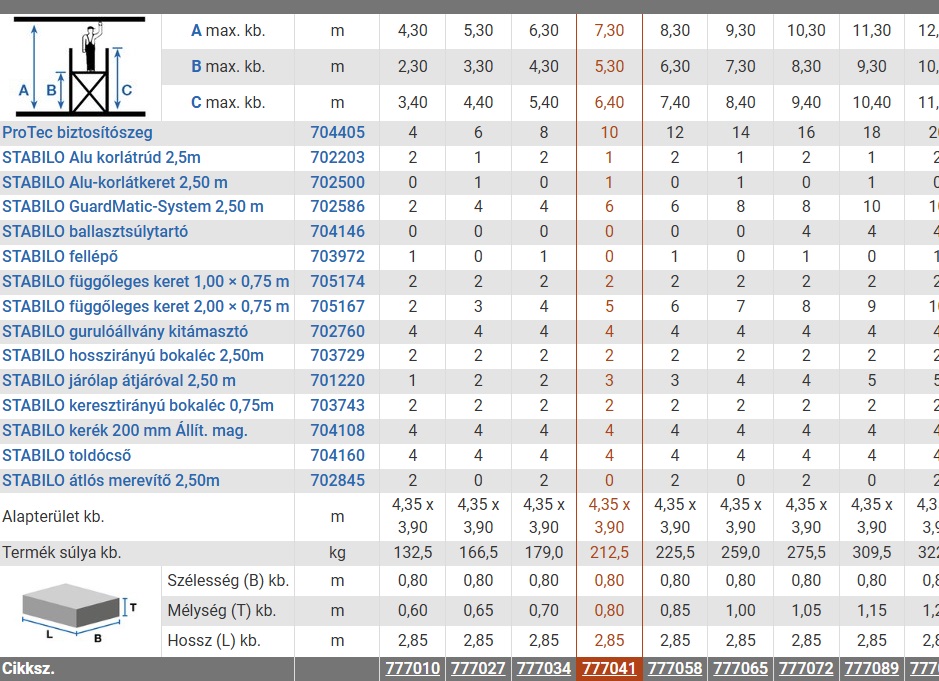Select the product weight value 166,5
Screen dimensions: 939x681
pyautogui.click(x=478, y=552)
